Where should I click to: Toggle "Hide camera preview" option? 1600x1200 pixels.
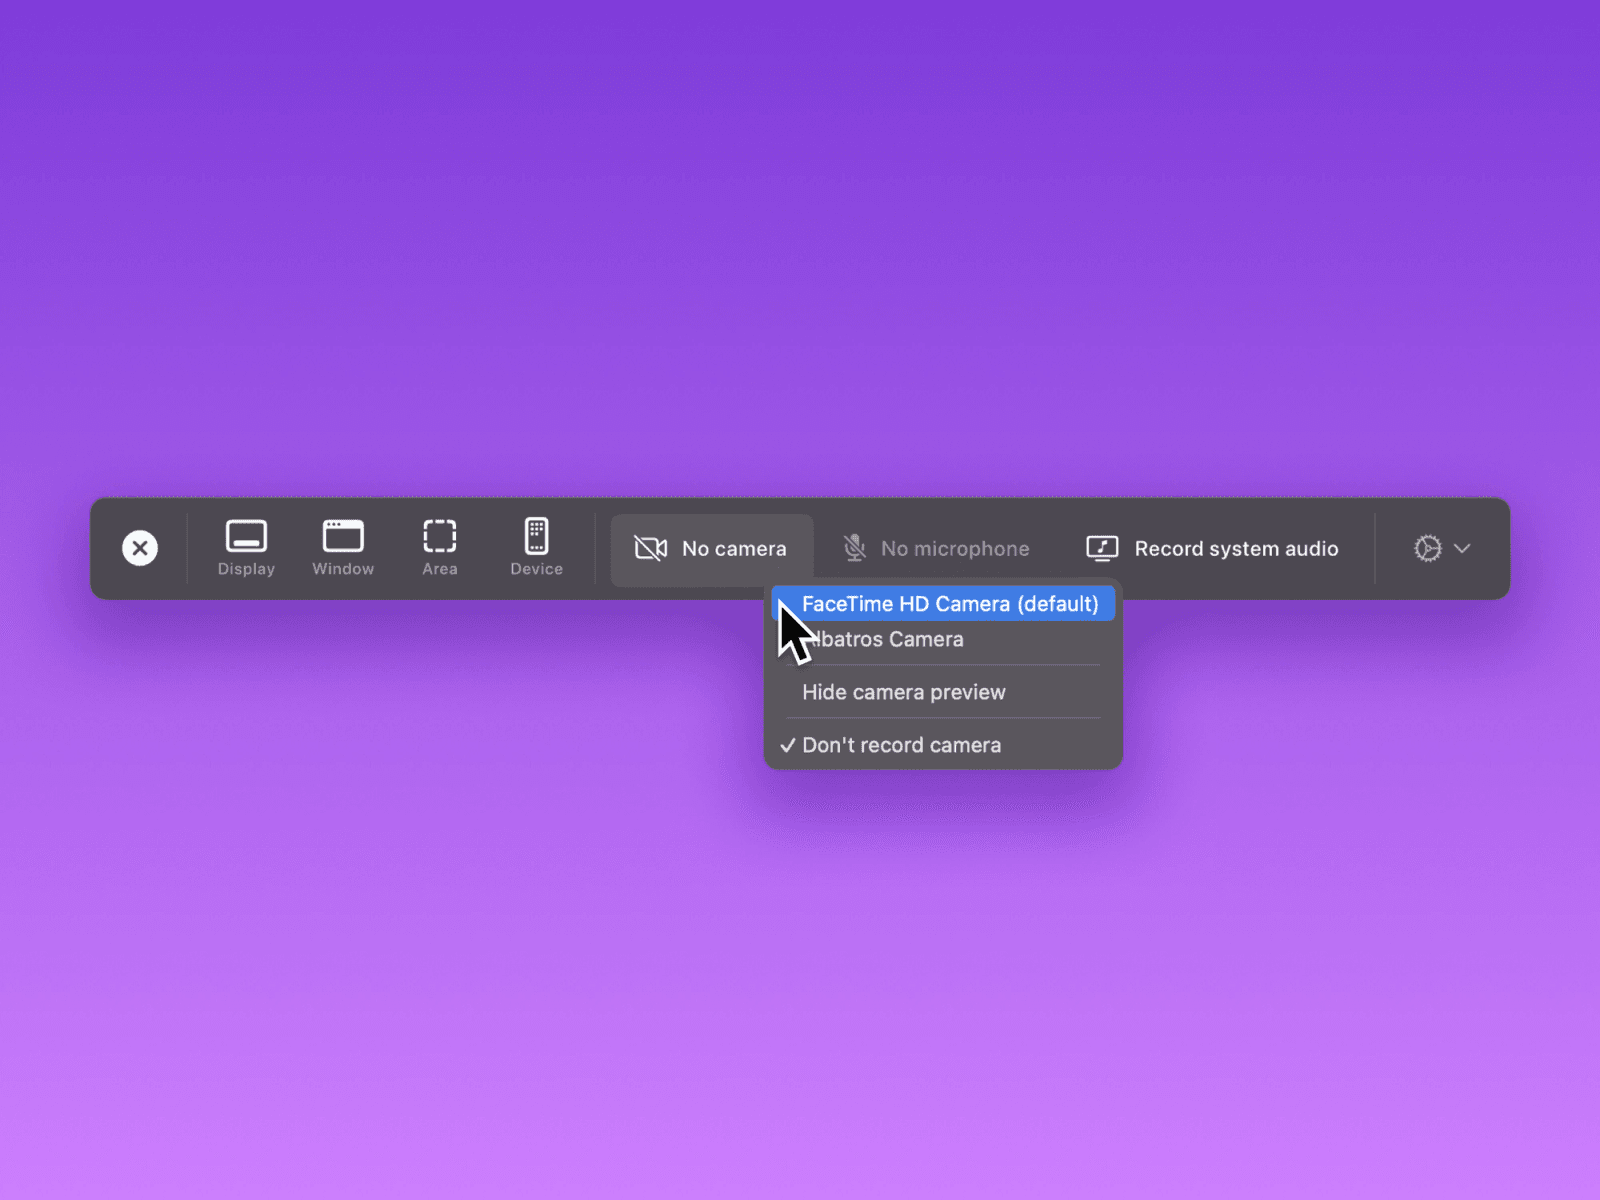pos(904,692)
